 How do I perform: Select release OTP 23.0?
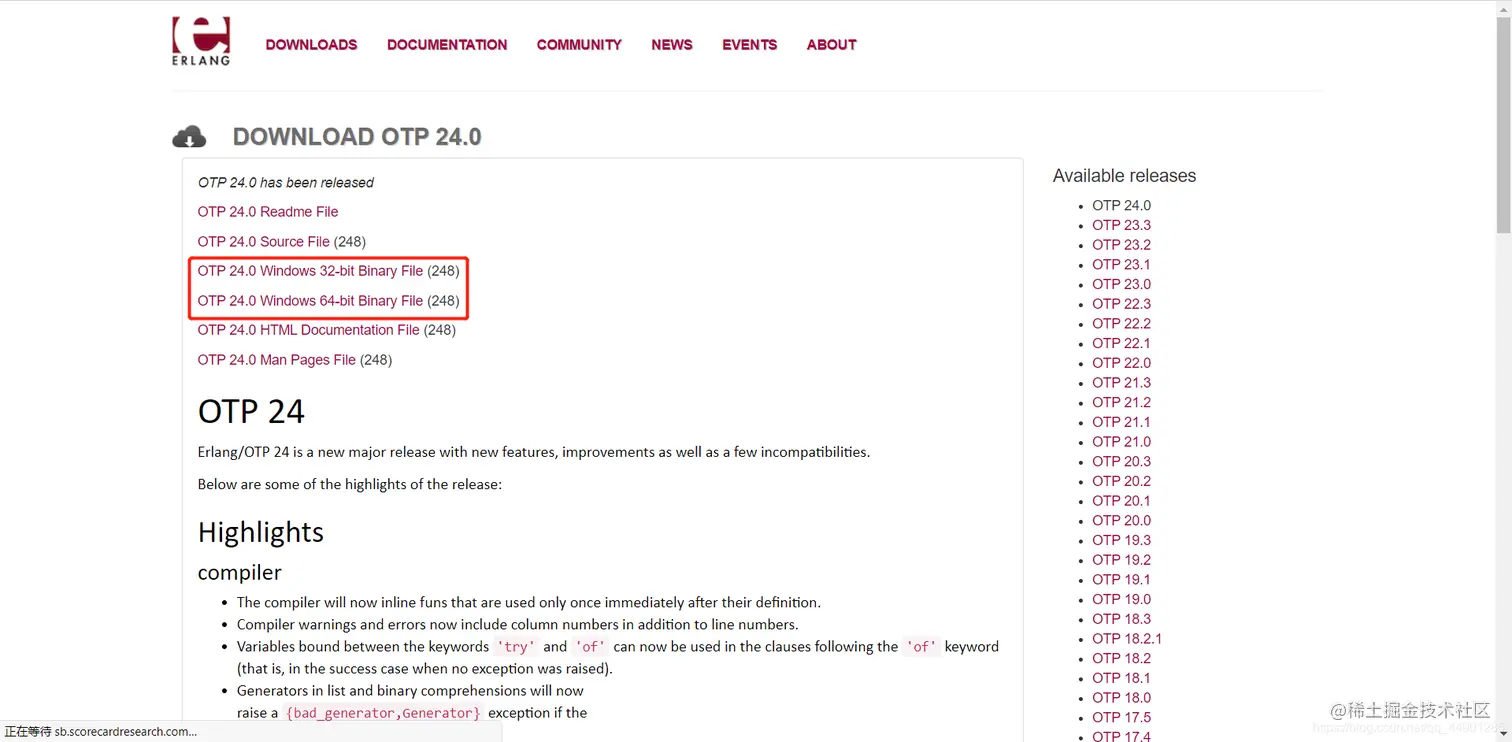(x=1121, y=284)
